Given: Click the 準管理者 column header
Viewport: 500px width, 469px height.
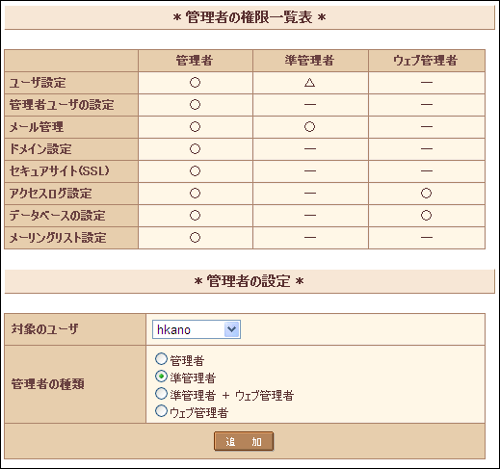Looking at the screenshot, I should [x=310, y=61].
